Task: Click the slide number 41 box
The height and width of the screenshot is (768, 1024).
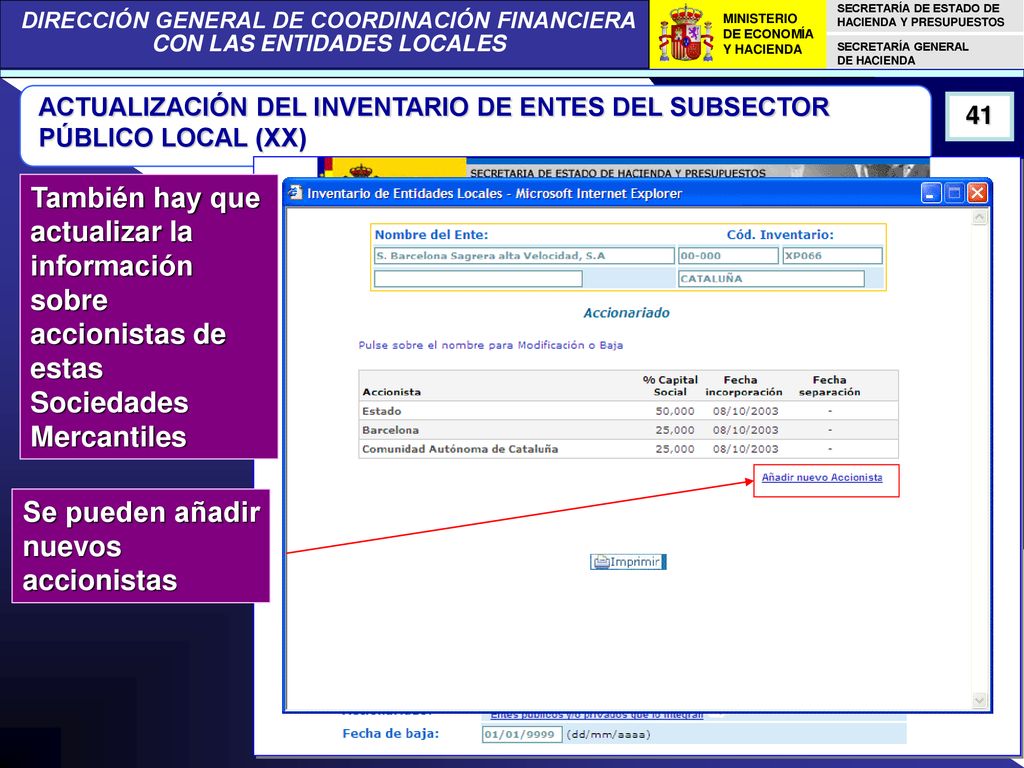Action: pyautogui.click(x=978, y=116)
